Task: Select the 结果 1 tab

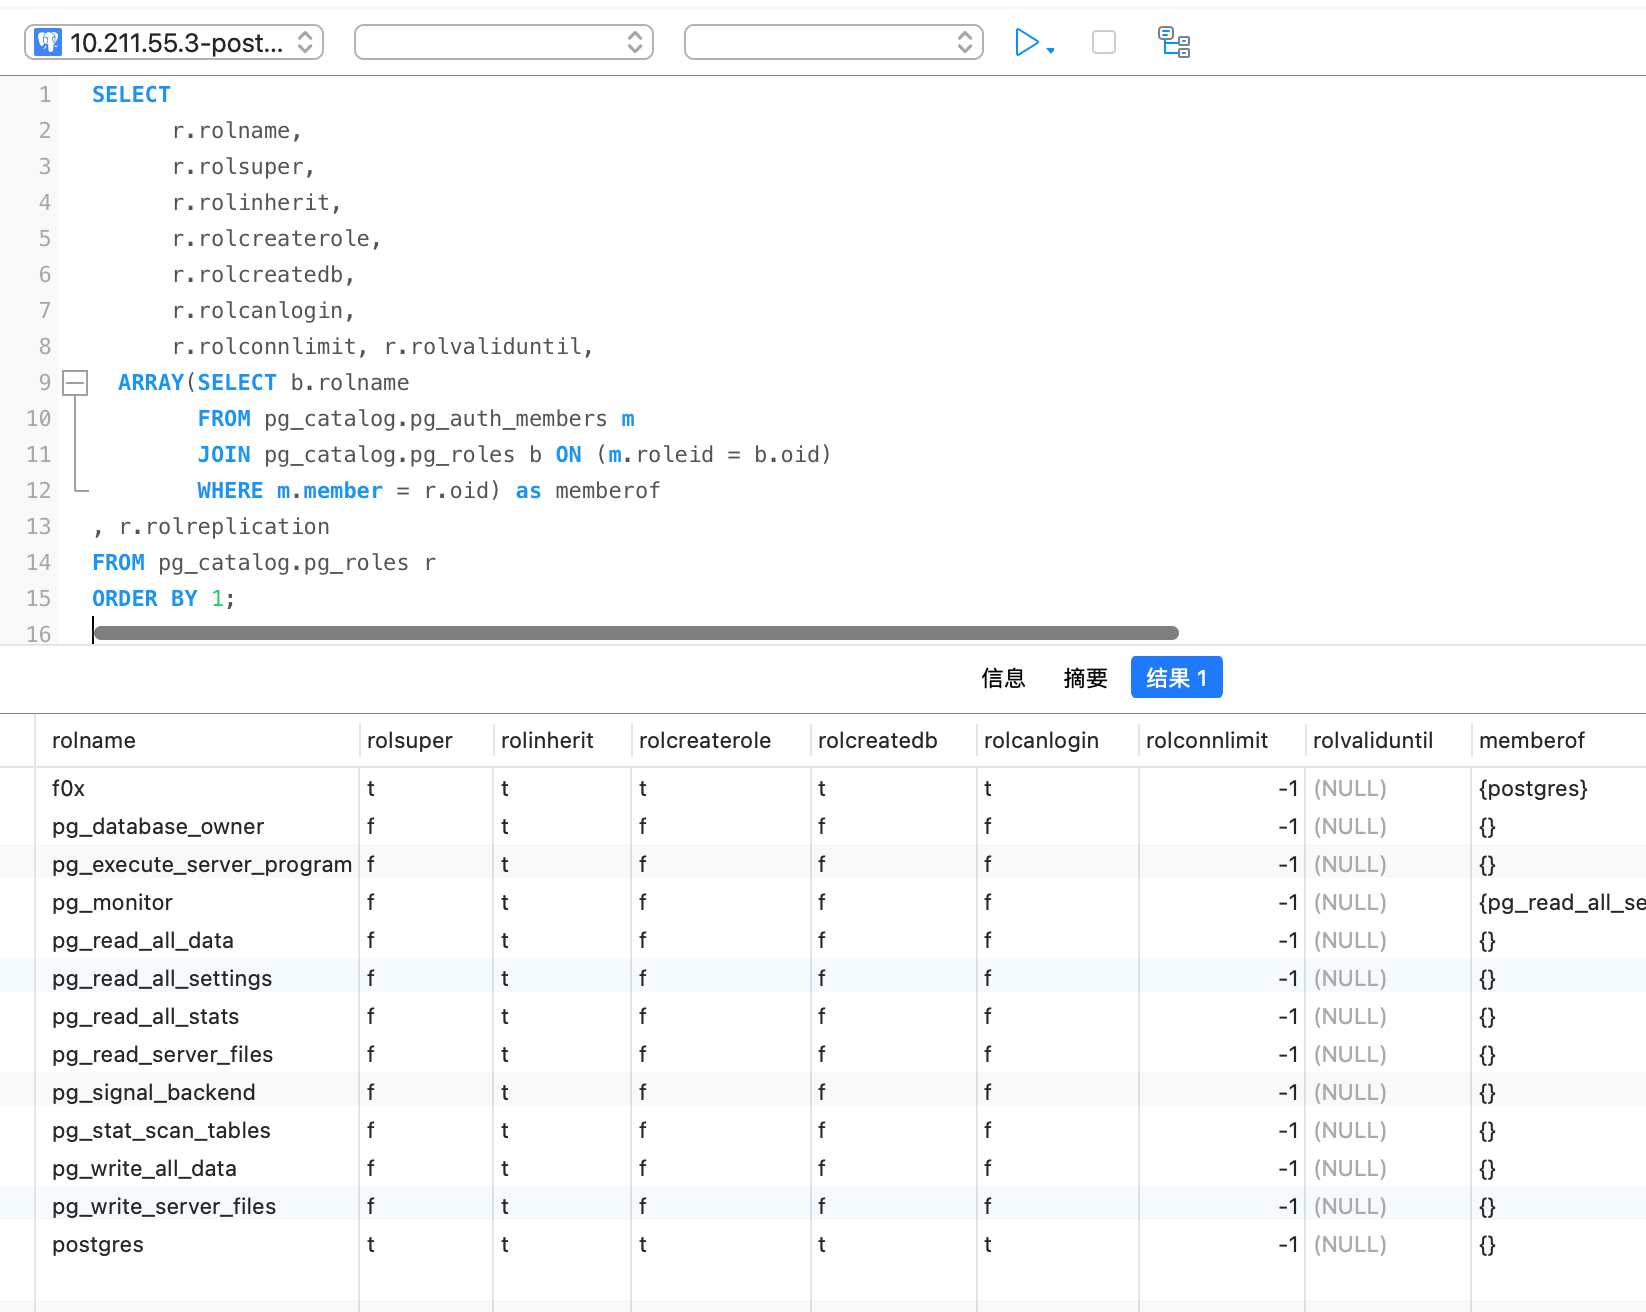Action: (1176, 678)
